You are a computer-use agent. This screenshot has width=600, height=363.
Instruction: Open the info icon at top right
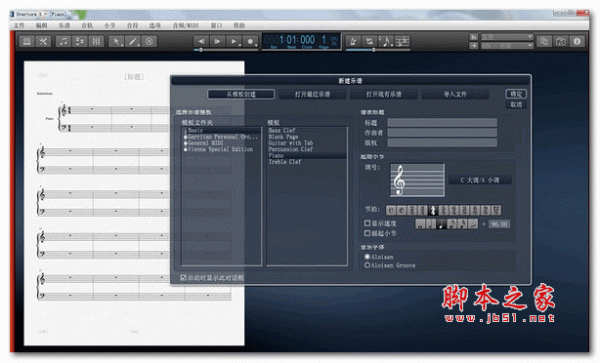(577, 41)
